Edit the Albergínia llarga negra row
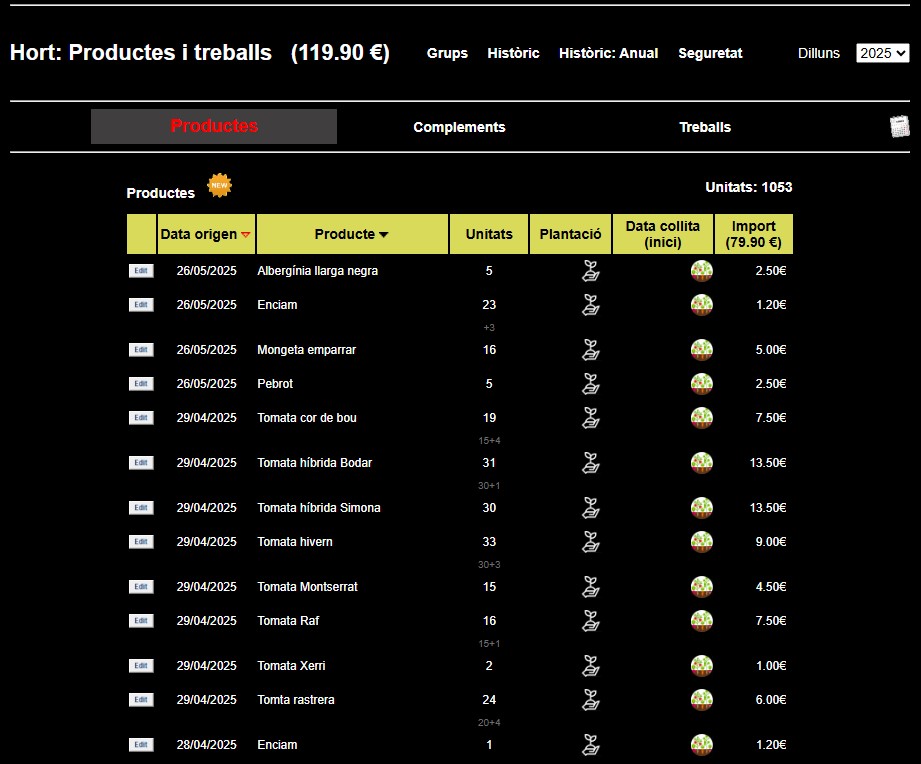 (141, 271)
